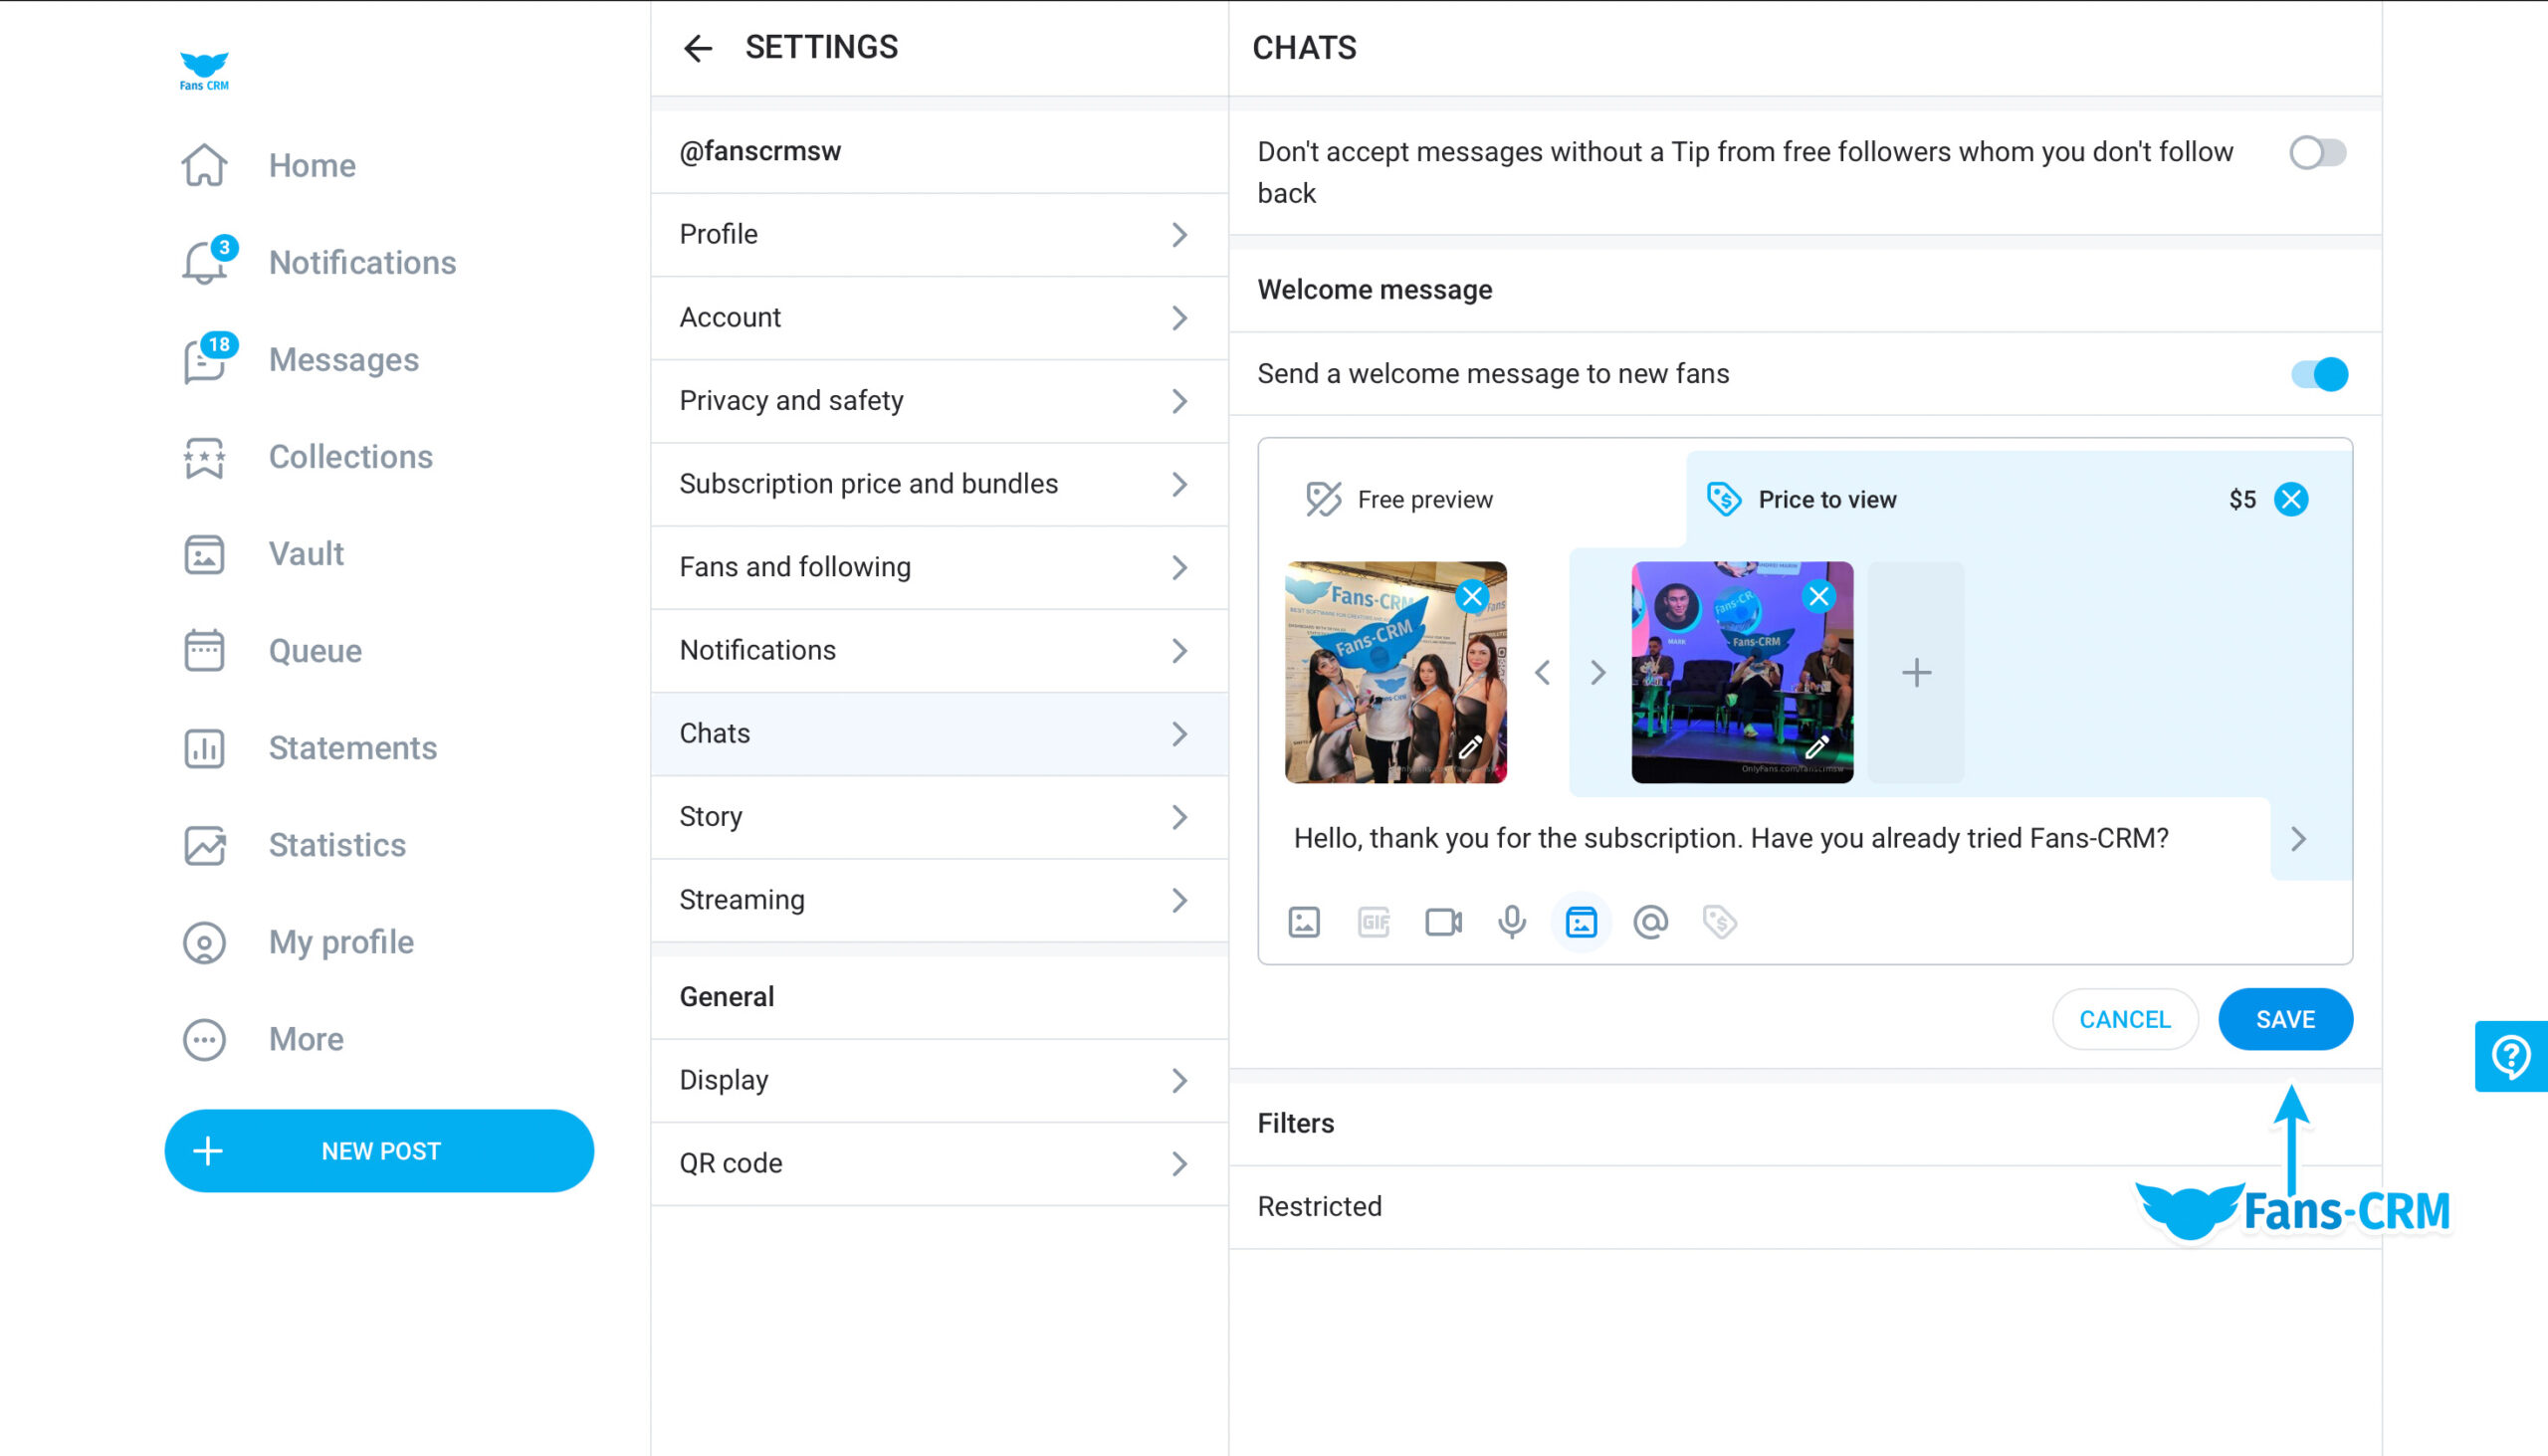The height and width of the screenshot is (1456, 2548).
Task: Click the CANCEL button to discard changes
Action: [x=2125, y=1018]
